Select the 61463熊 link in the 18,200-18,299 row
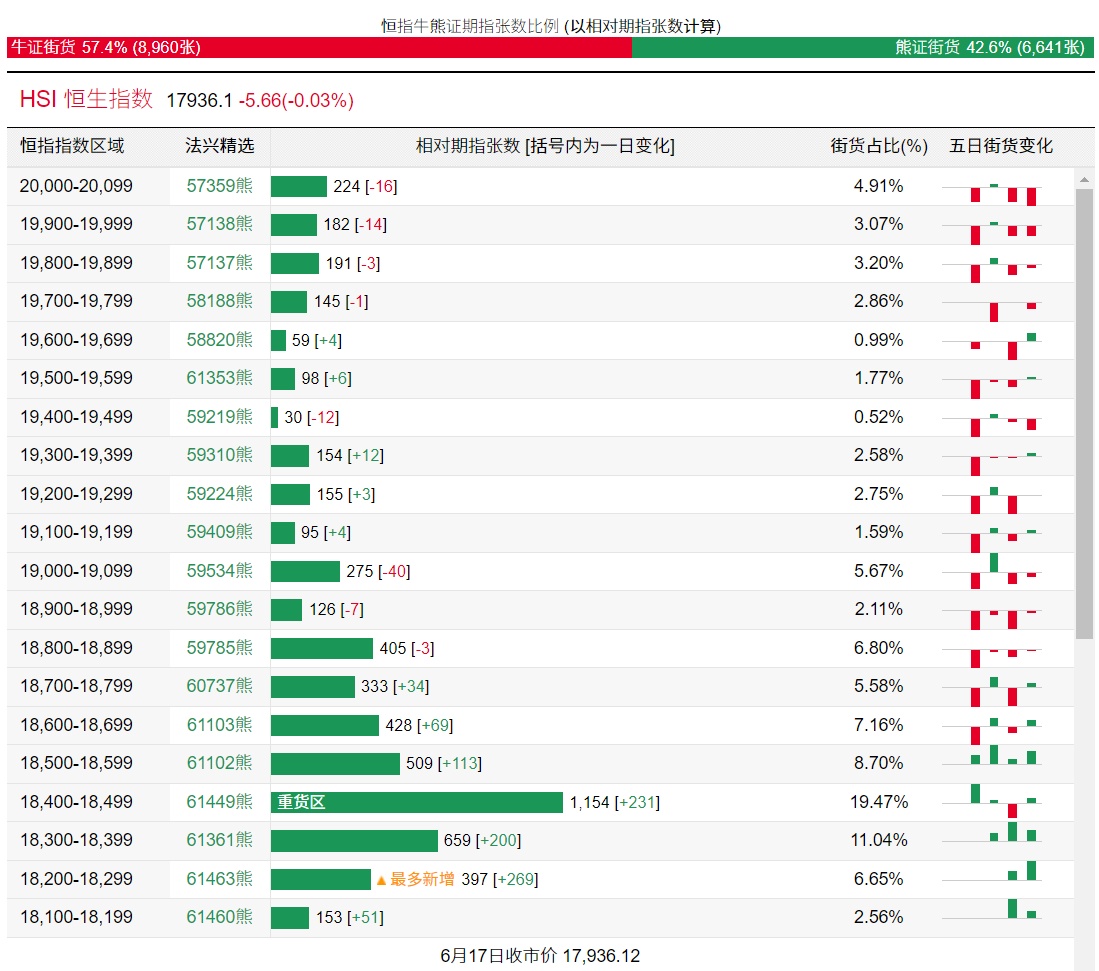 [219, 879]
